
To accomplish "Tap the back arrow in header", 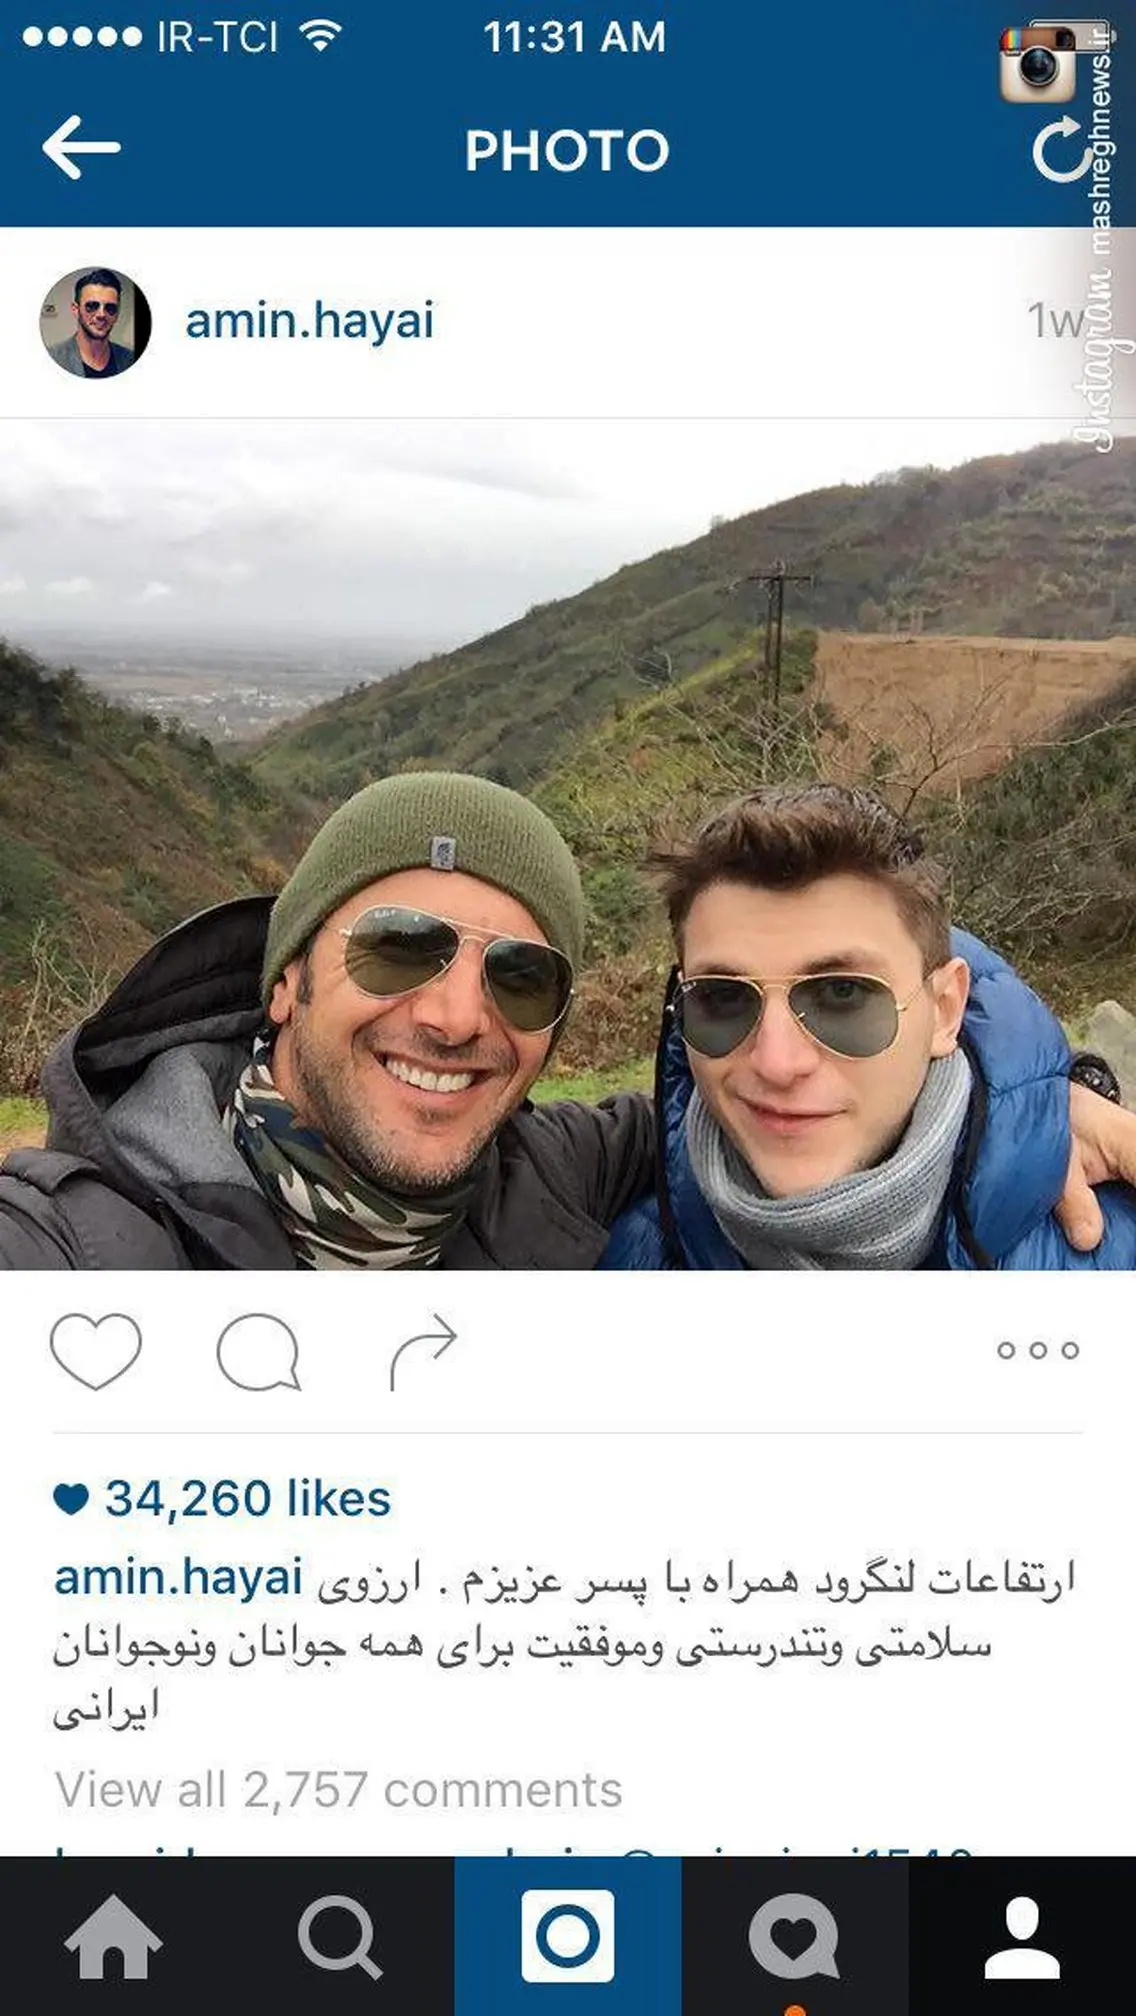I will (x=81, y=147).
